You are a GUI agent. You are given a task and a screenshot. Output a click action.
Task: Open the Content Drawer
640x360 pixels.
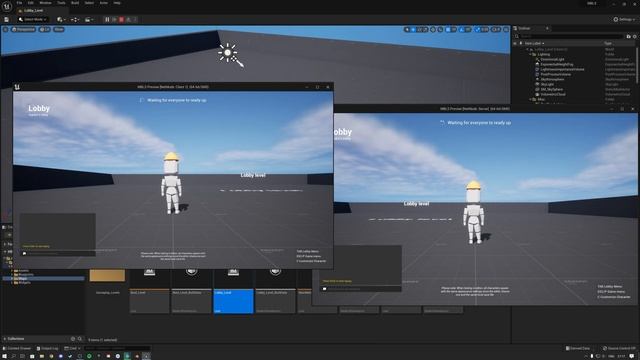tap(17, 348)
